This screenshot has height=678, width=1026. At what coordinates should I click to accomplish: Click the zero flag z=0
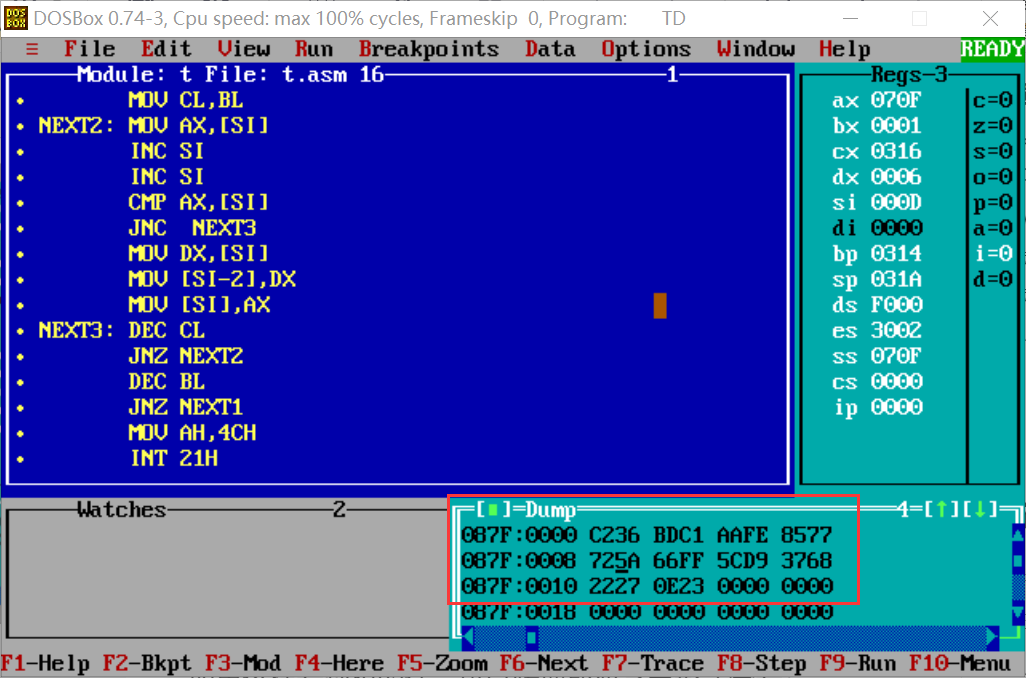pyautogui.click(x=992, y=126)
